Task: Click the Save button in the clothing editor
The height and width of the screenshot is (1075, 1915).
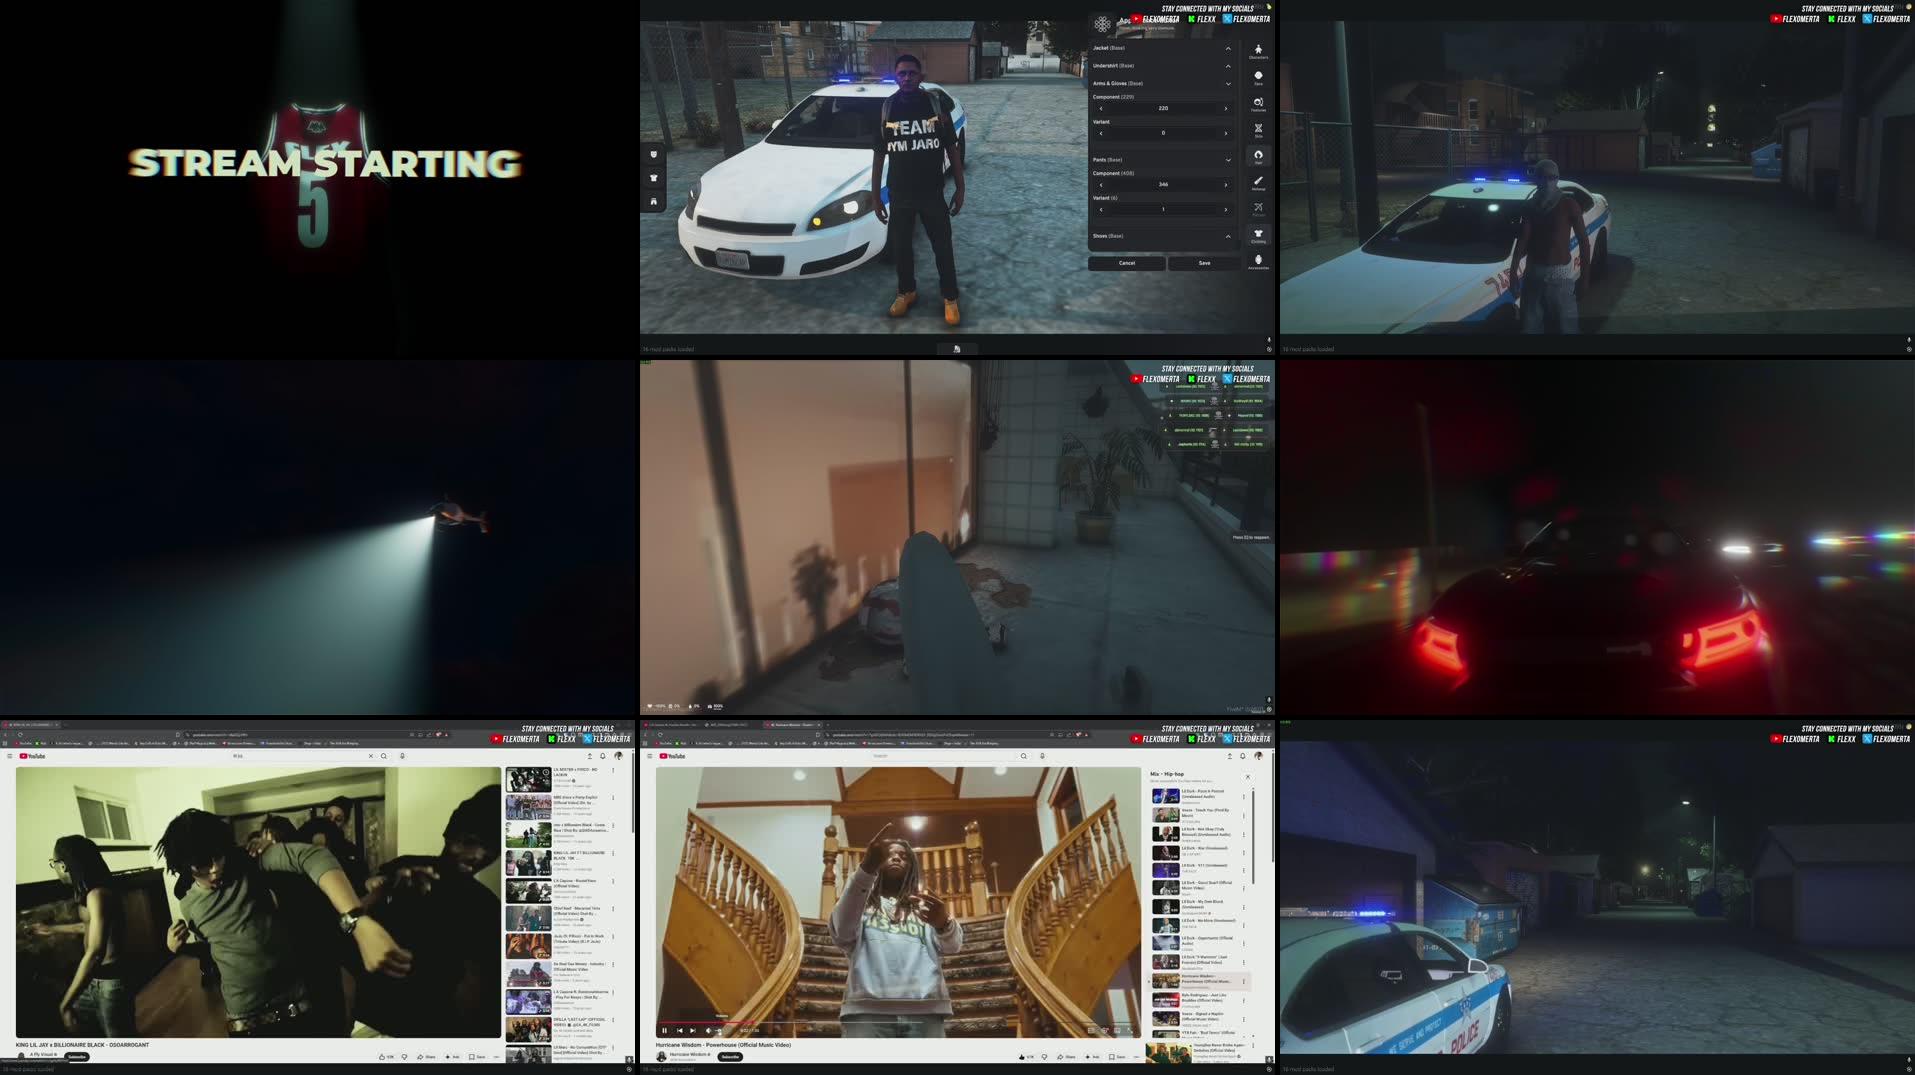Action: pyautogui.click(x=1204, y=262)
